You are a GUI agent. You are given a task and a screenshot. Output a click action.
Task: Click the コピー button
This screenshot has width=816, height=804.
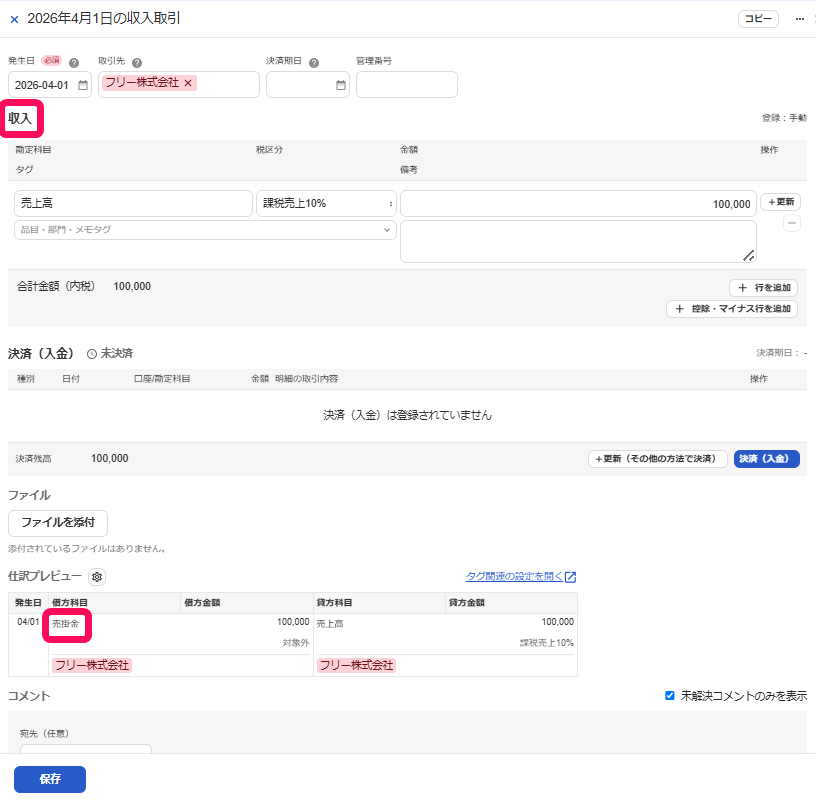point(758,19)
